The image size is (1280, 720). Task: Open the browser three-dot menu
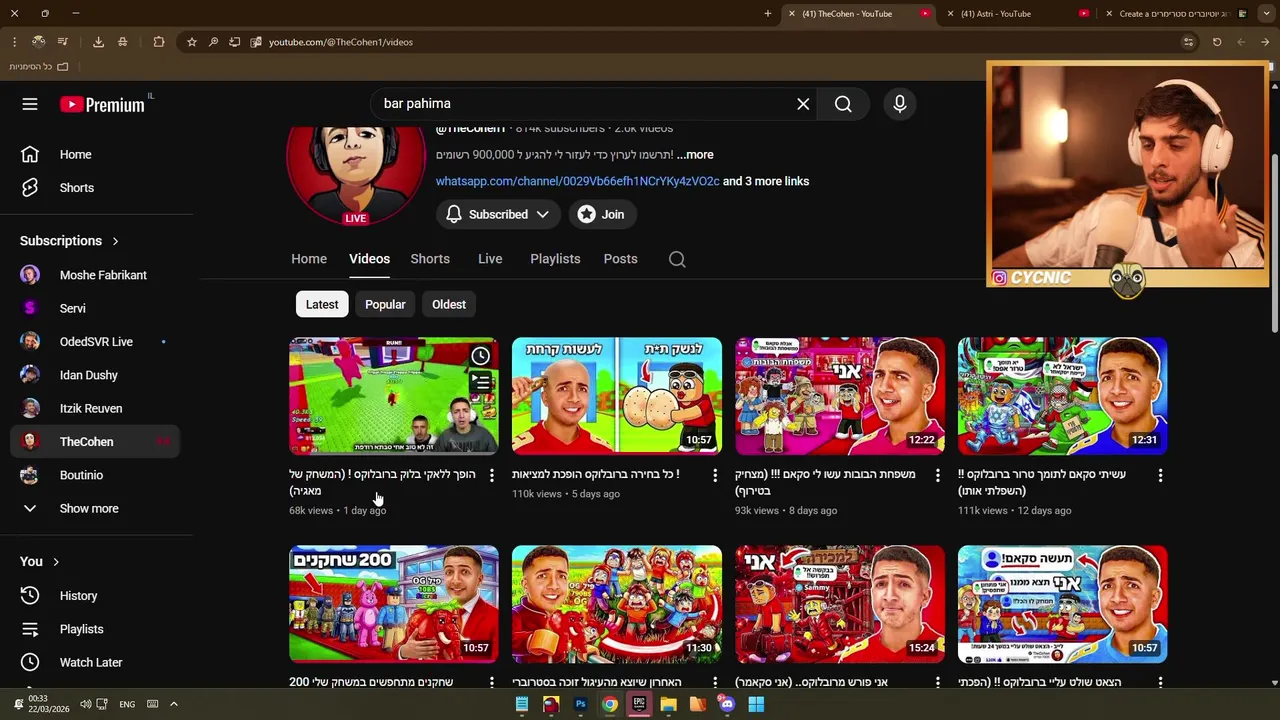(14, 42)
